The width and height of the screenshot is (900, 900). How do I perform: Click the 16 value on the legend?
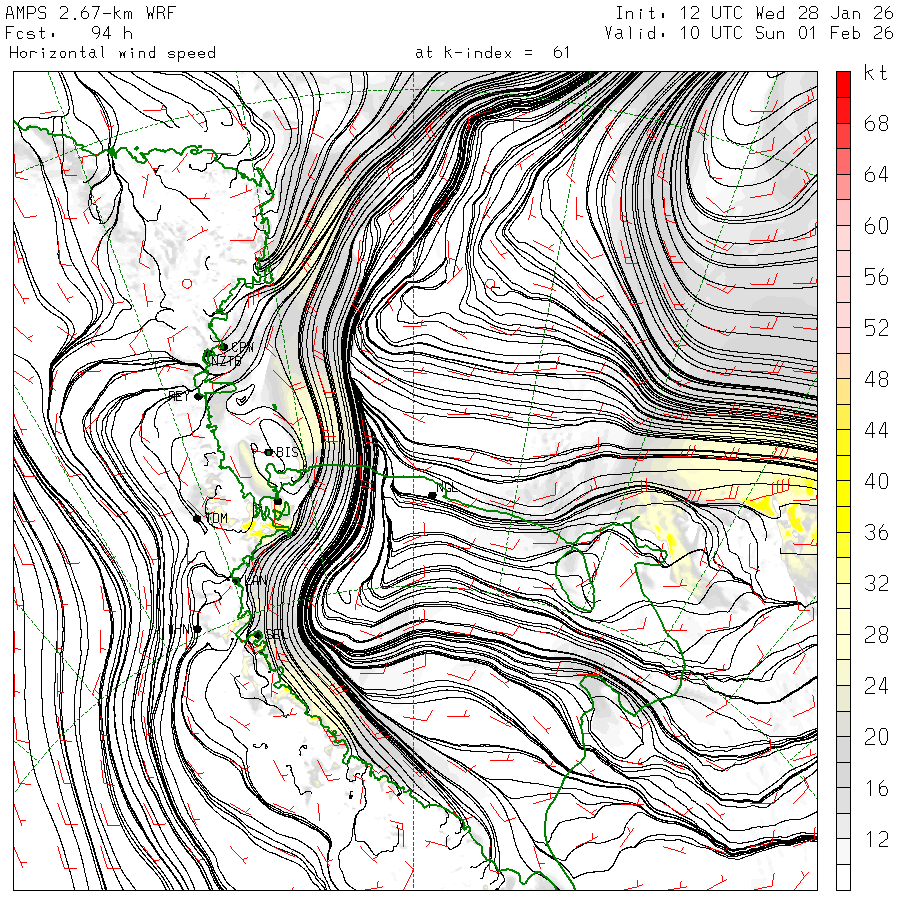[876, 789]
